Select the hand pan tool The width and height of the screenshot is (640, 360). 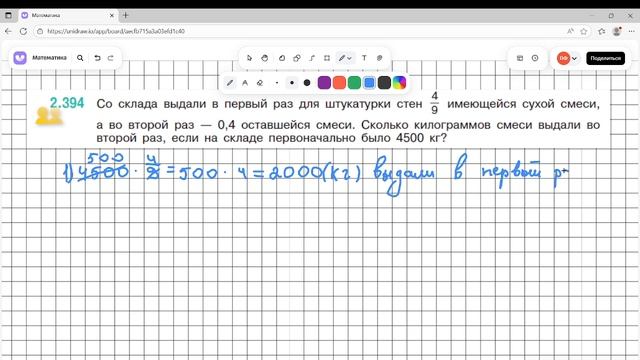click(x=264, y=58)
